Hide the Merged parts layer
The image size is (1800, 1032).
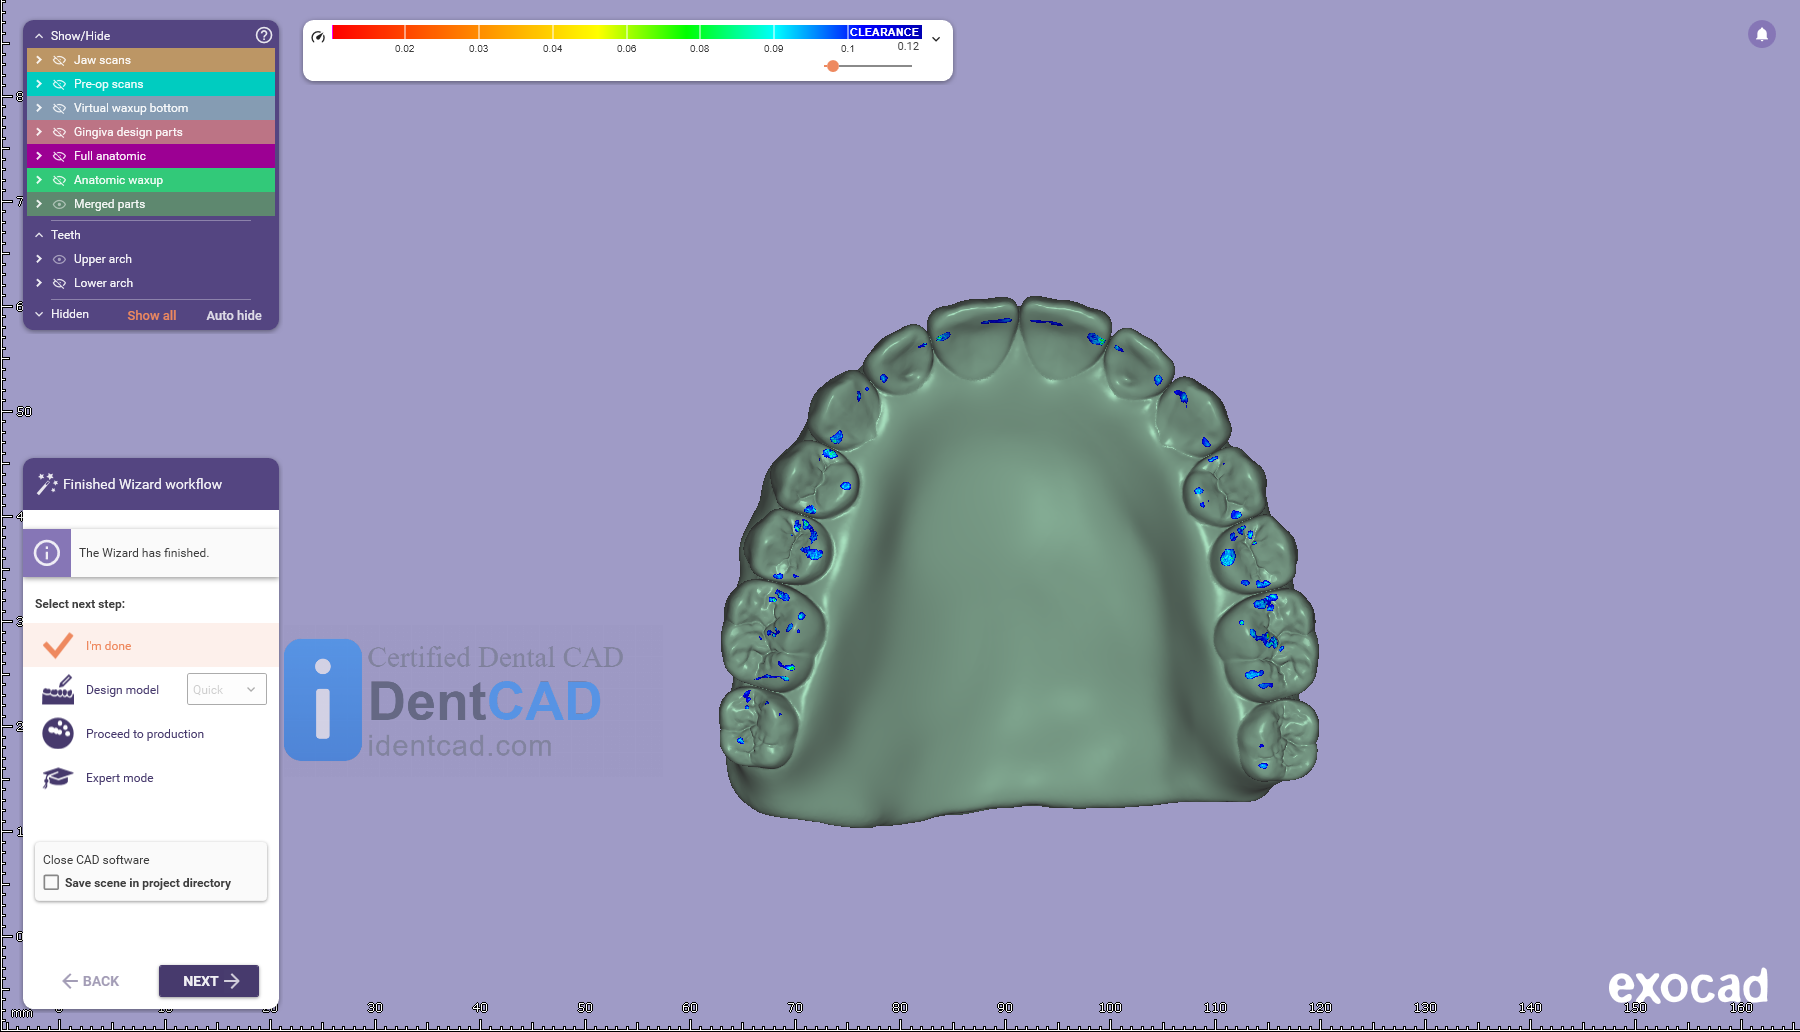(59, 204)
